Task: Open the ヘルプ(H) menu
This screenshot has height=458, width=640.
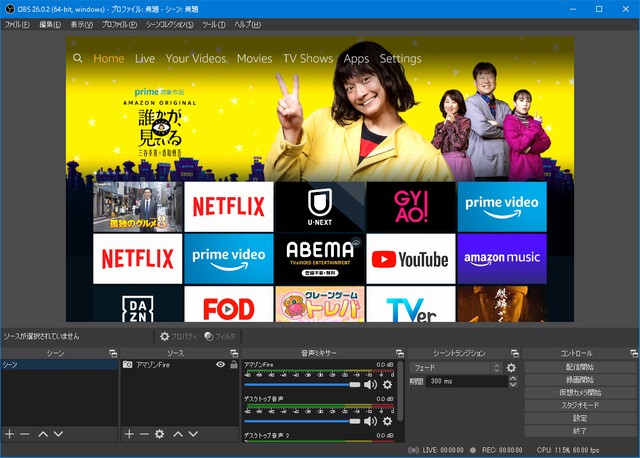Action: point(247,24)
